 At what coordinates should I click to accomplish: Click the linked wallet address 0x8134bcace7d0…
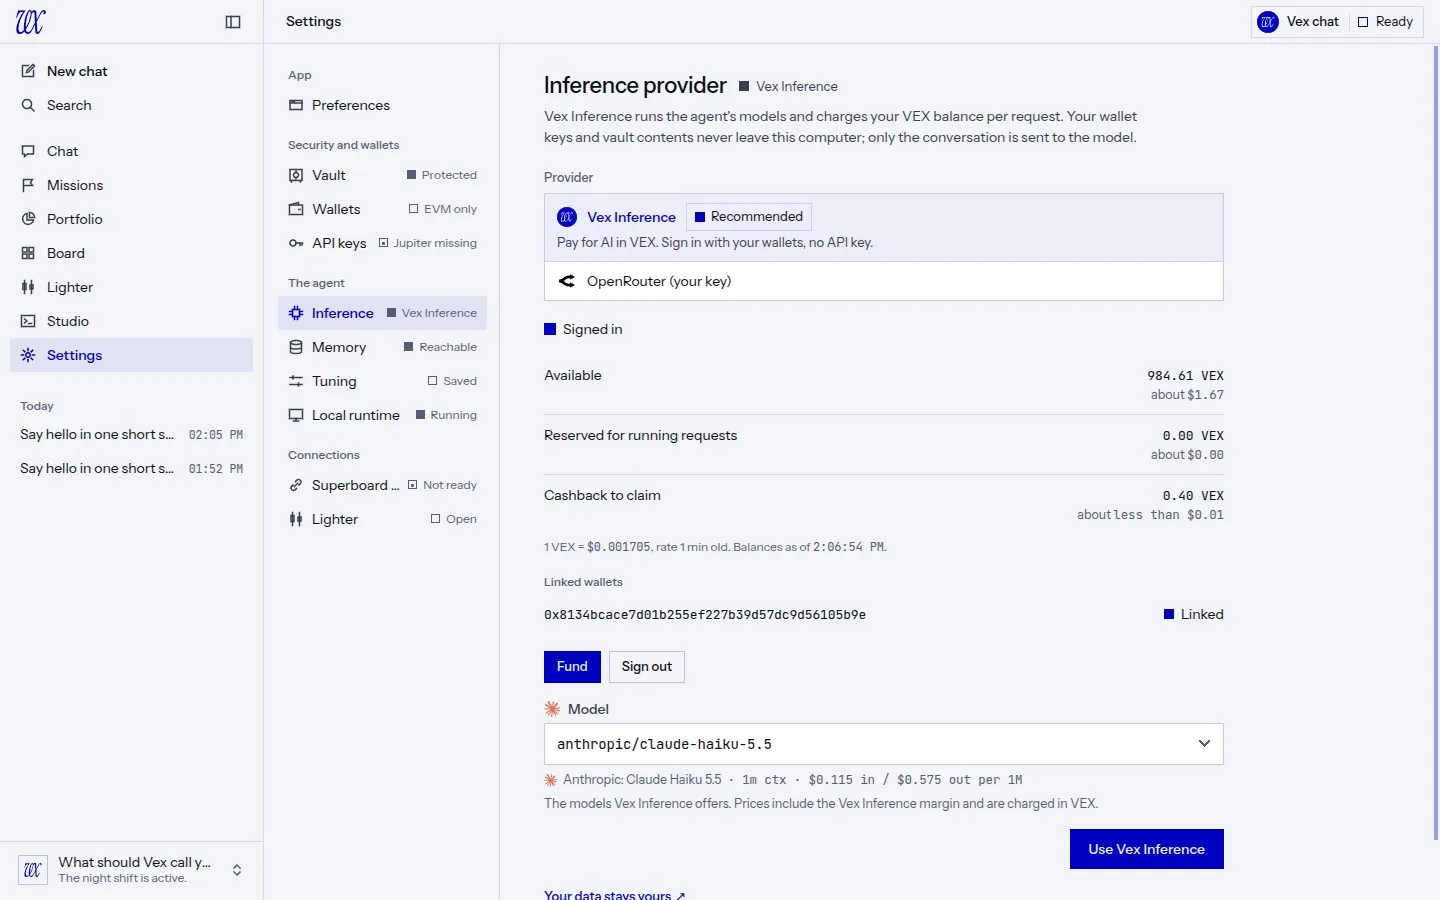[705, 615]
